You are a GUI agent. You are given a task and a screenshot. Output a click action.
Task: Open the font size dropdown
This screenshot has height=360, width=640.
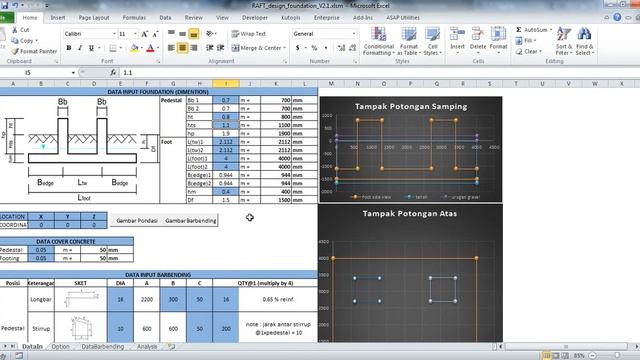[x=135, y=34]
